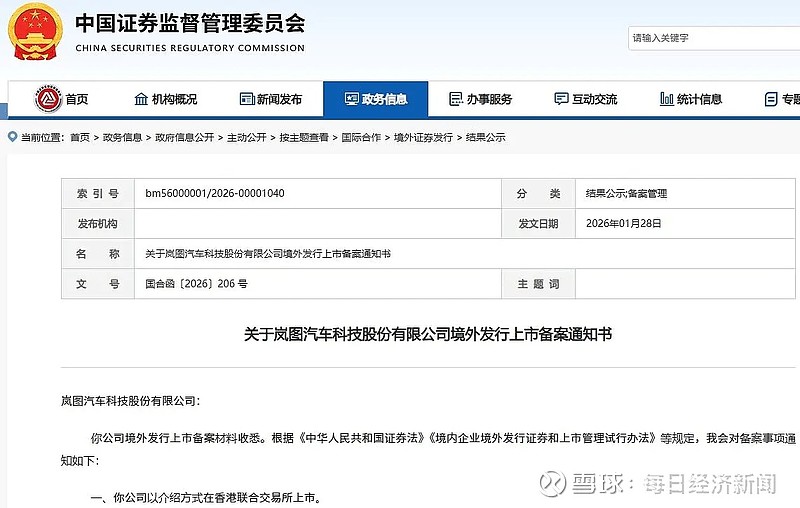
Task: Click the salutation 岚图汽车科技股份有限公司：
Action: (131, 401)
